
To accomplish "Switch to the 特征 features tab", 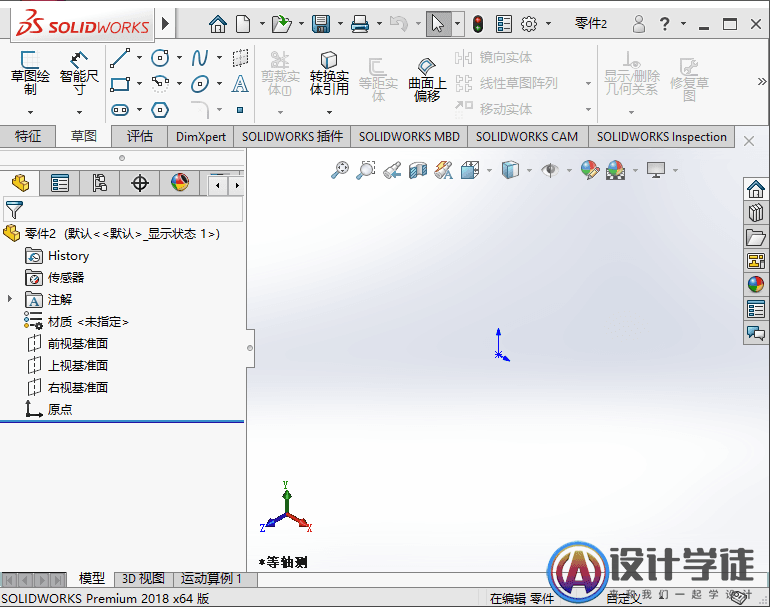I will pos(28,137).
